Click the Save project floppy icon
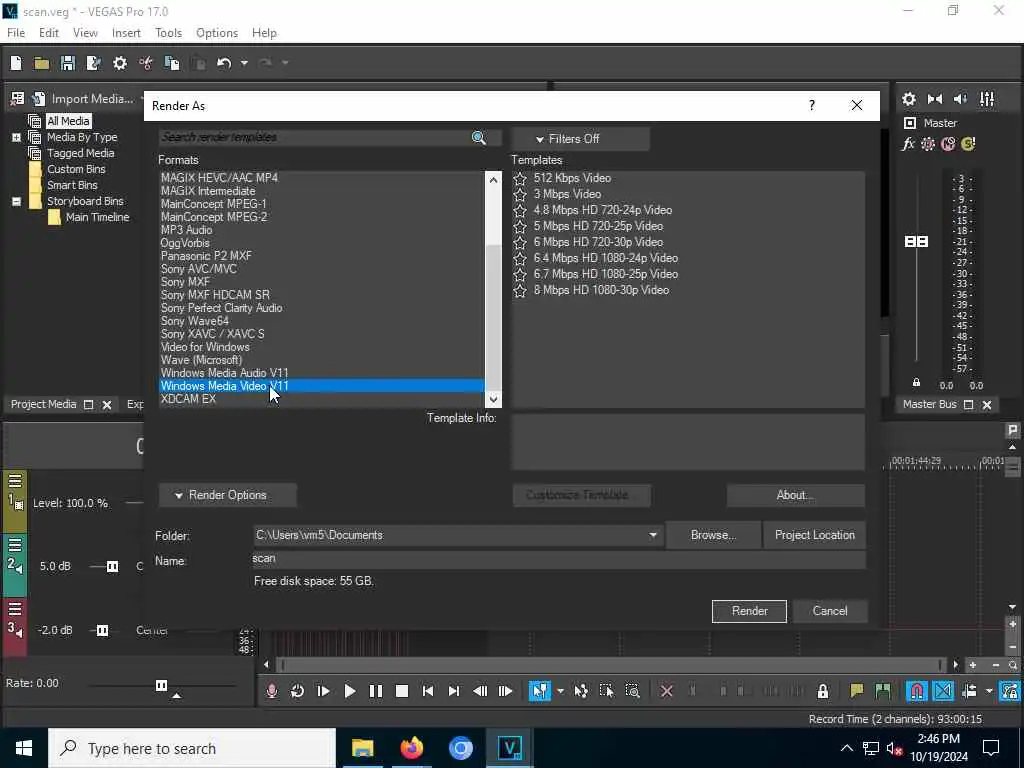 (x=67, y=63)
